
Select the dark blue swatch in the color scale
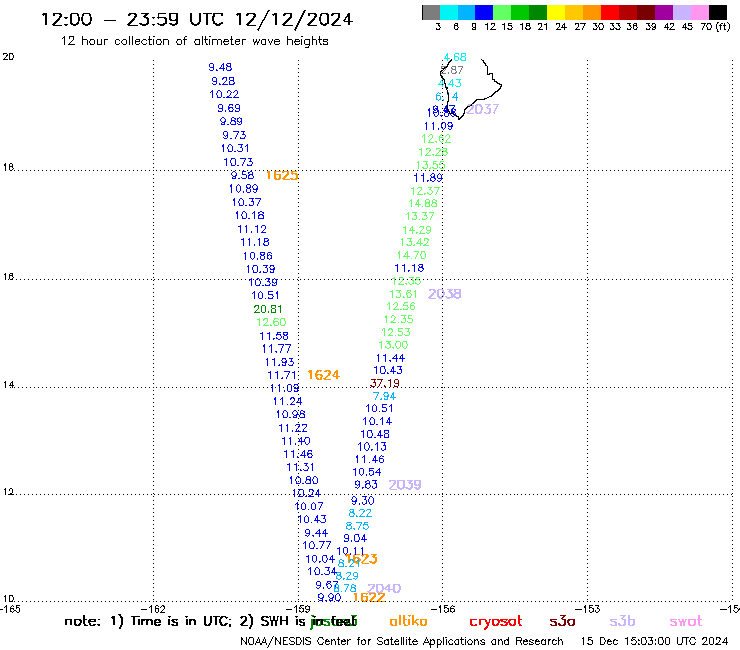tap(484, 12)
